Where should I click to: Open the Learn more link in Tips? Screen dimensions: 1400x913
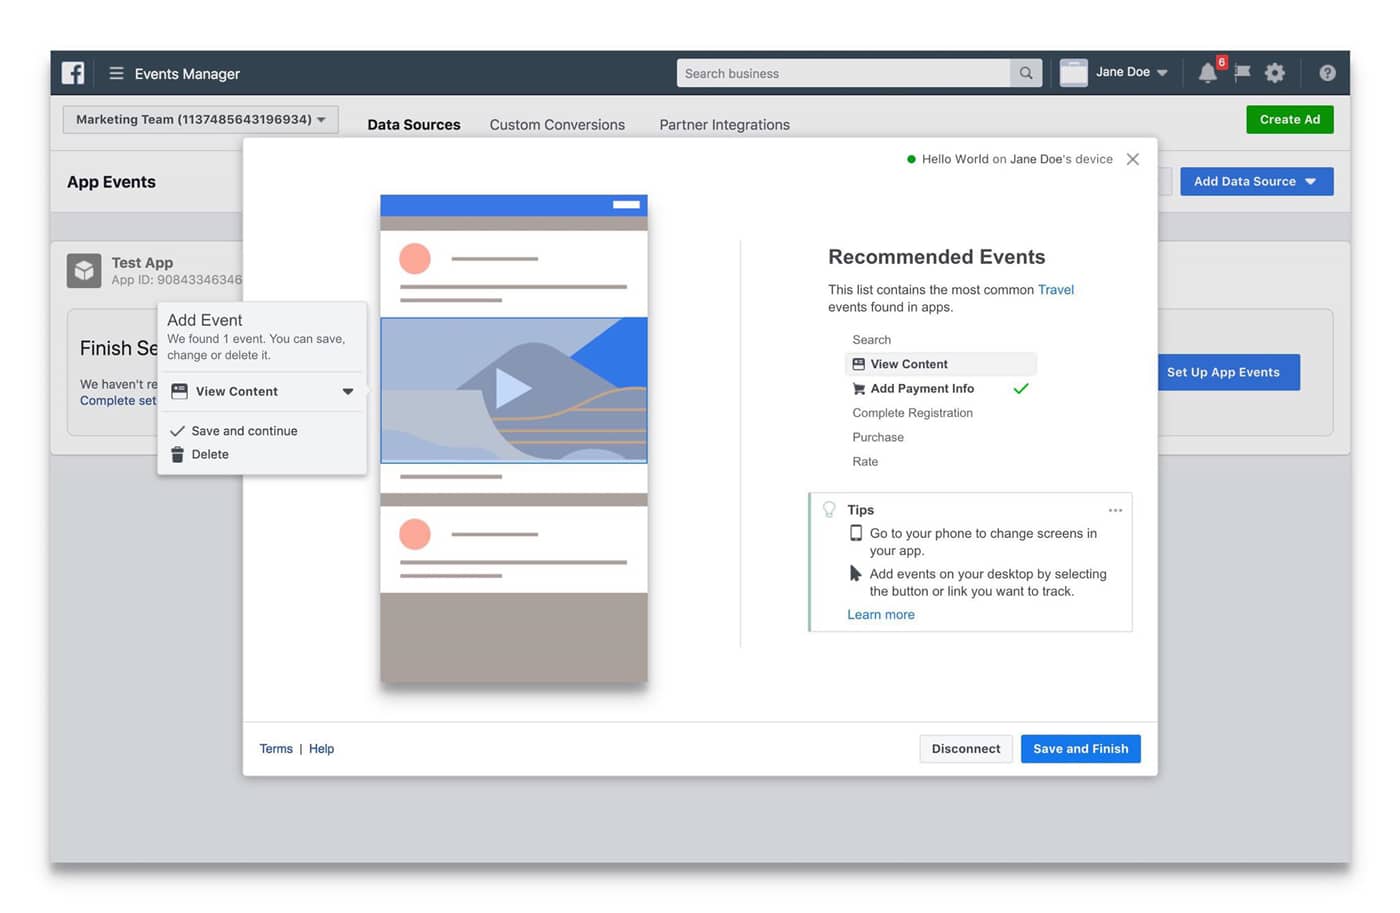[881, 615]
